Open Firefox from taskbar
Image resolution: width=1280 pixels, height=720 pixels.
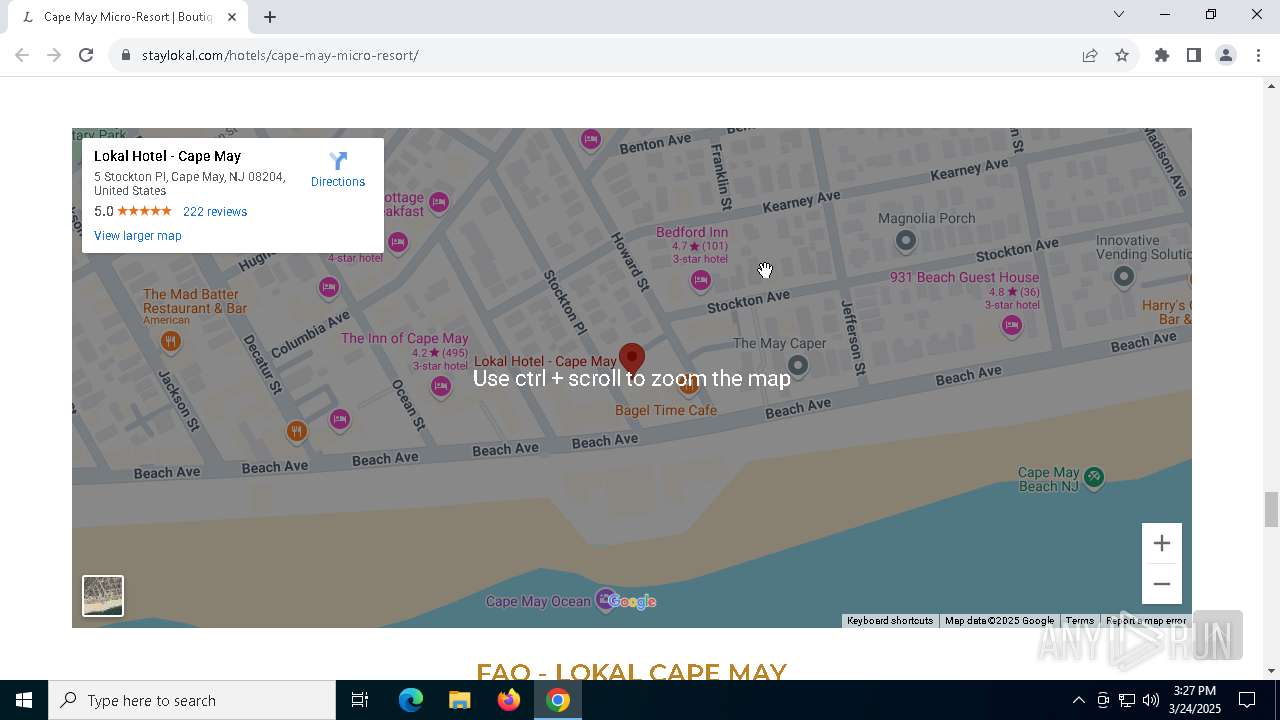509,700
